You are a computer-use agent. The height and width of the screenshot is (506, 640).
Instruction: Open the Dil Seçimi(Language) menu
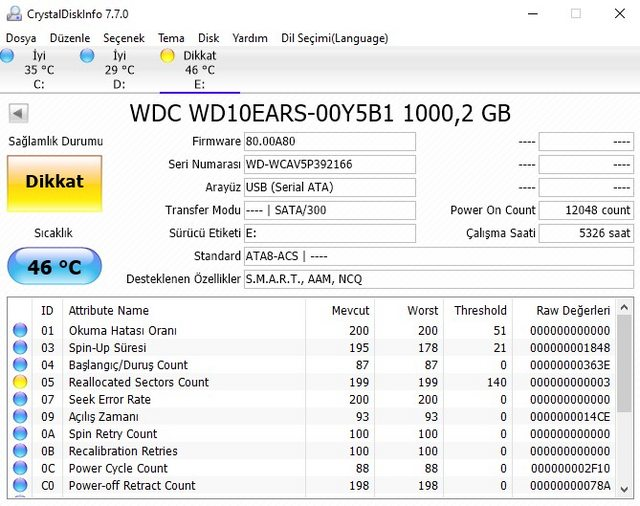coord(334,38)
